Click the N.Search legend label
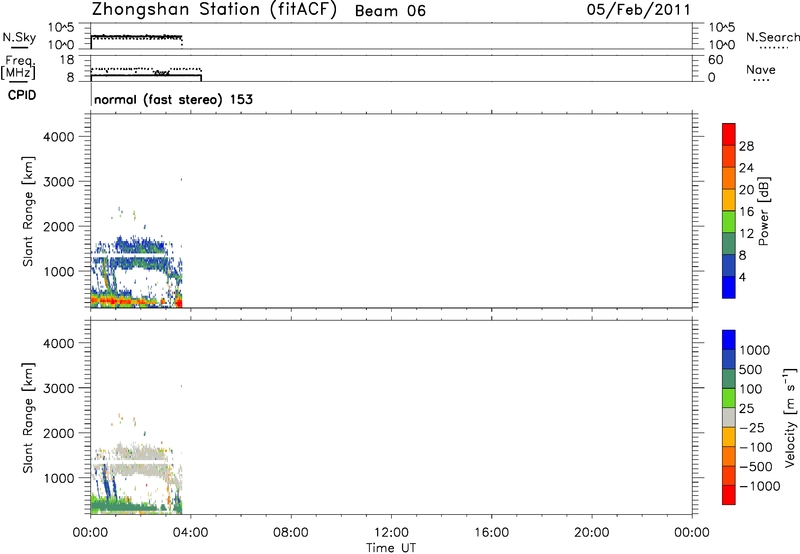This screenshot has width=800, height=554. [x=772, y=37]
